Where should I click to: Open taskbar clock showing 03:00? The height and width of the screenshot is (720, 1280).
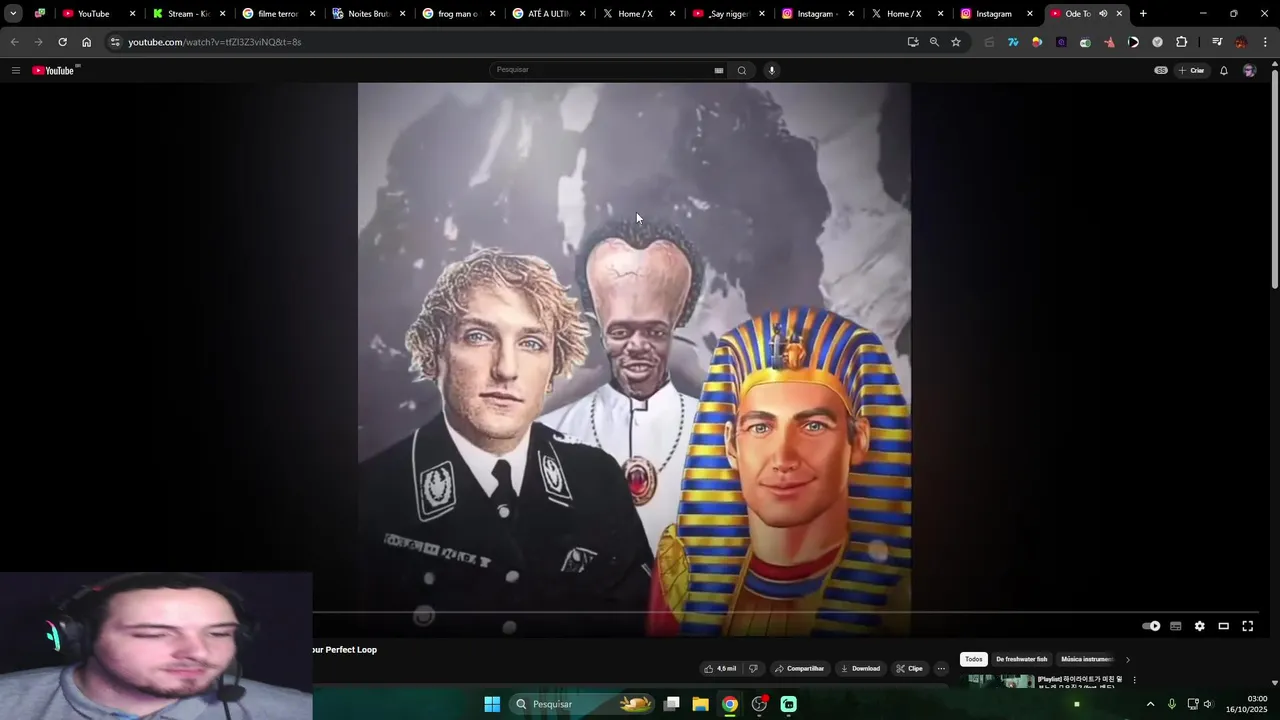pos(1246,704)
